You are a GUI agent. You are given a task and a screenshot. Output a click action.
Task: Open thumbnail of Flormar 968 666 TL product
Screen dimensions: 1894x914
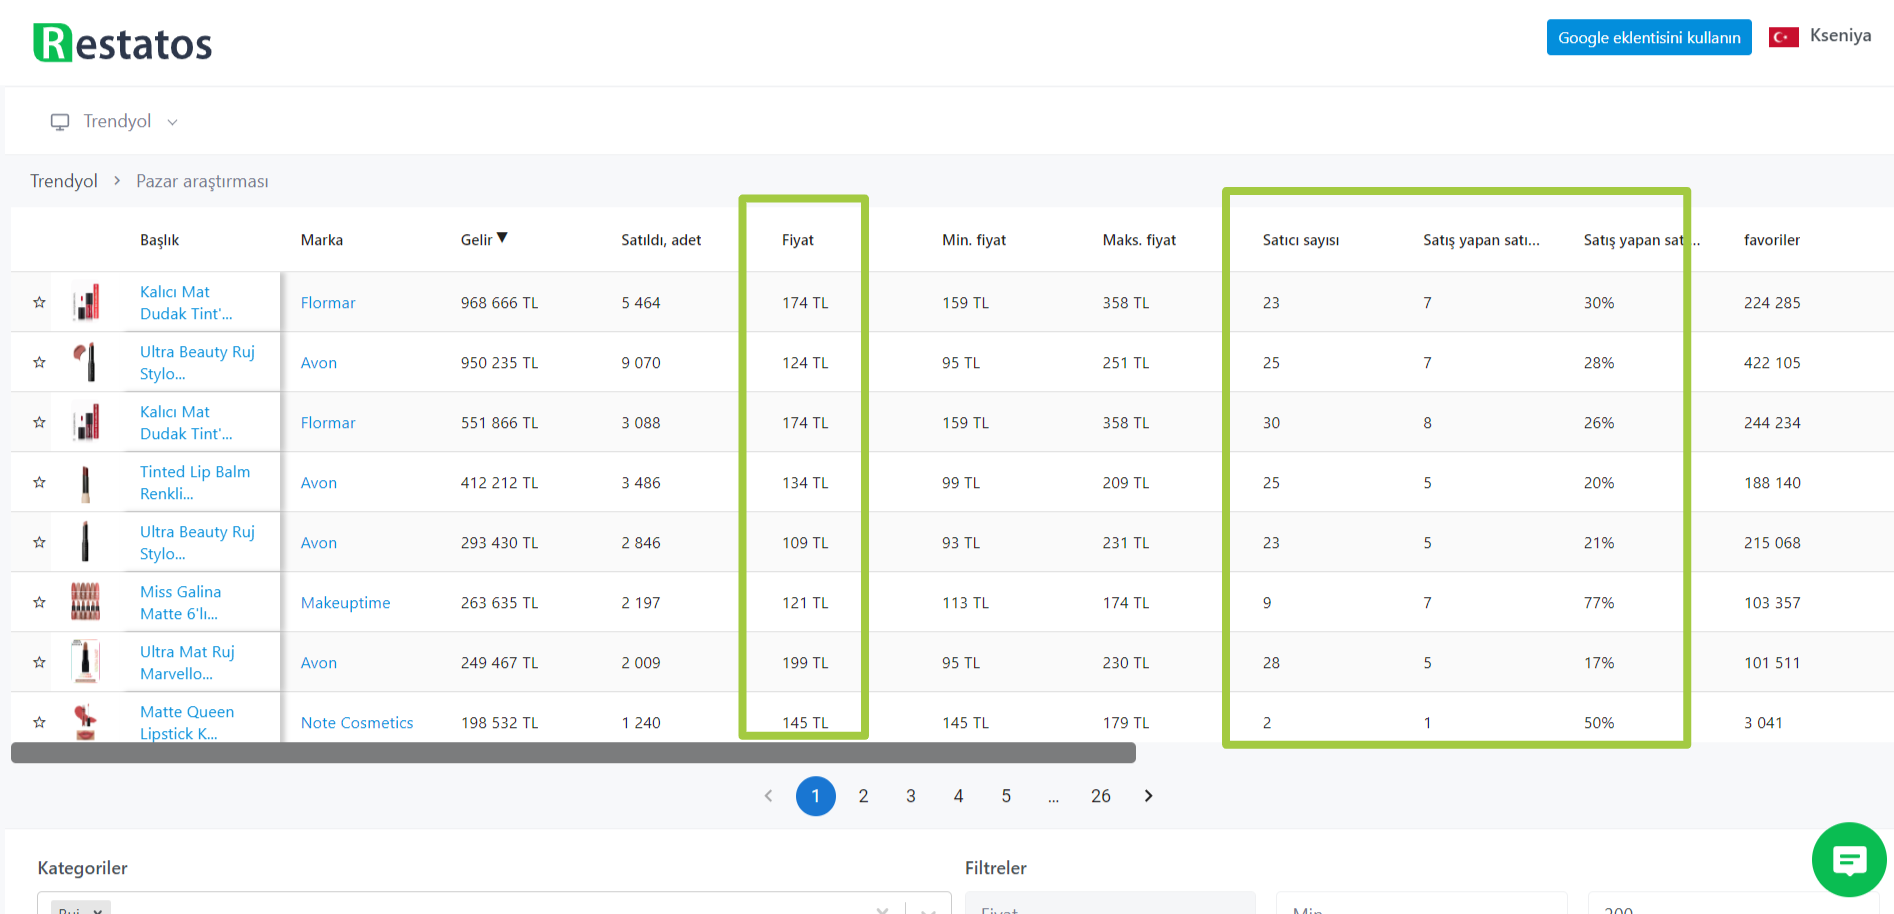(x=87, y=302)
